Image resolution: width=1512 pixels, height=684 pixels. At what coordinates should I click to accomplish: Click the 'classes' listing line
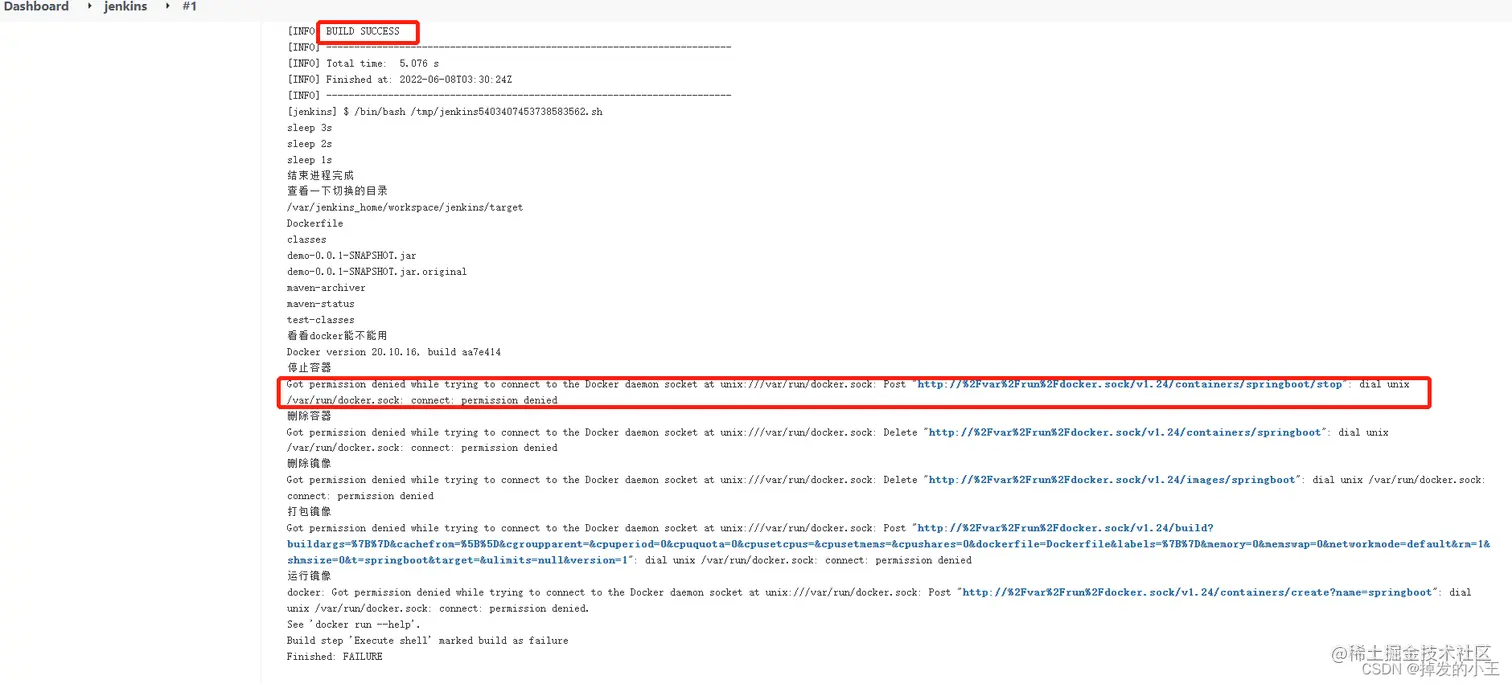click(x=306, y=240)
